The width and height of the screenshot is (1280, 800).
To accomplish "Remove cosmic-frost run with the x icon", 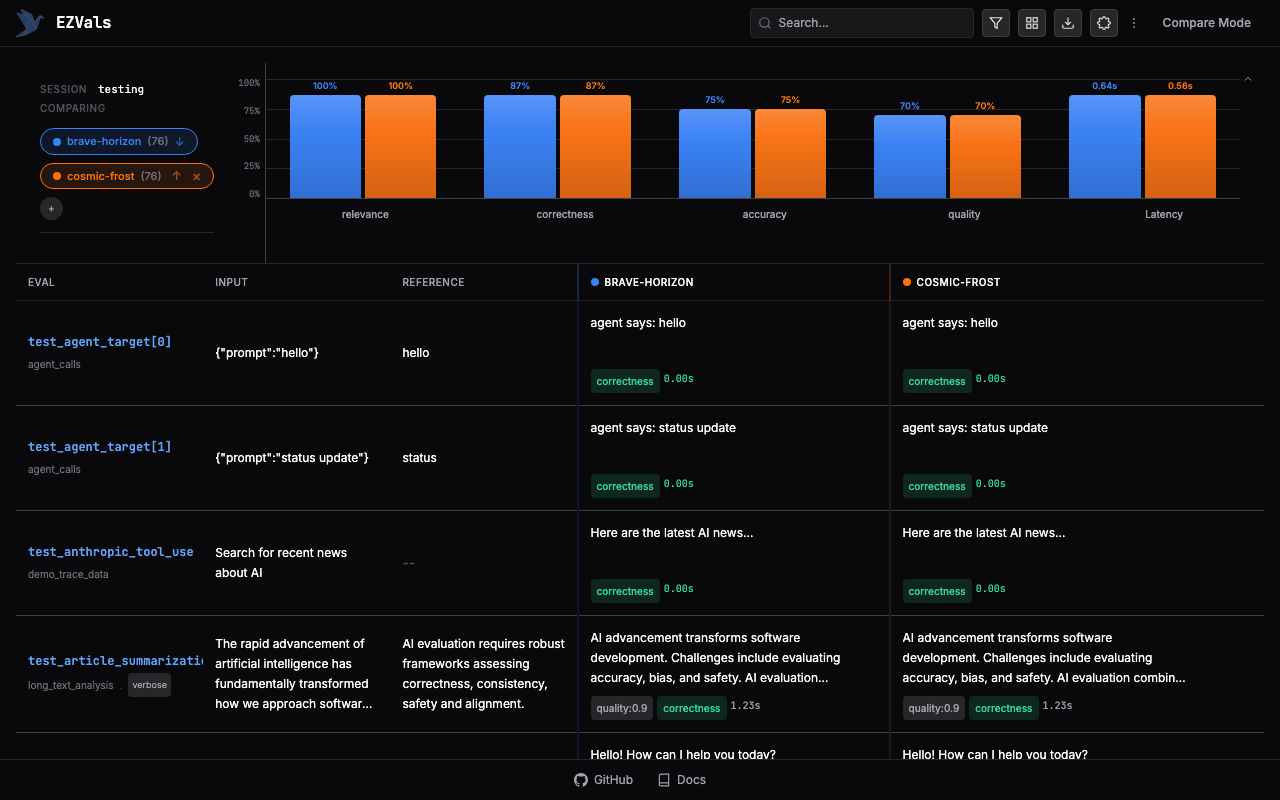I will pos(197,177).
